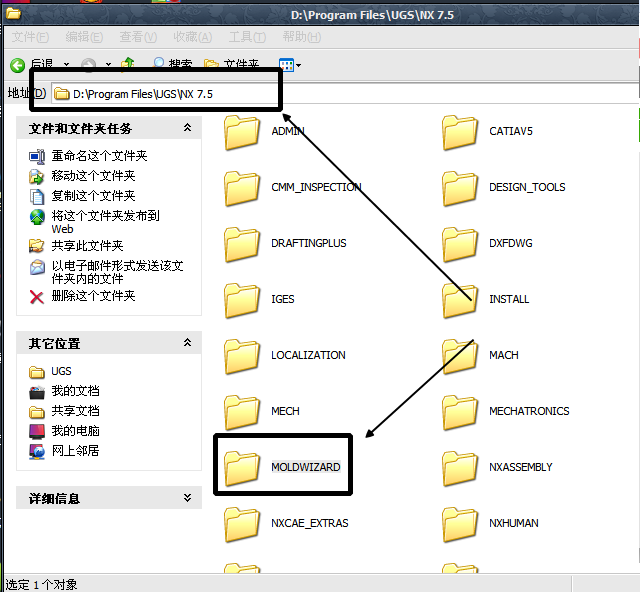Open the 收藏(A) menu

pyautogui.click(x=192, y=37)
